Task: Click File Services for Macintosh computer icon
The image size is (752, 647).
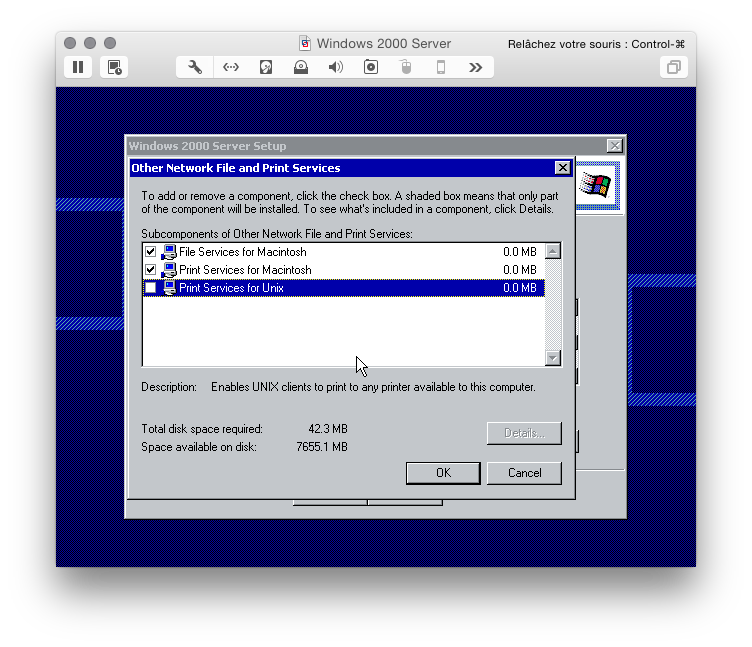Action: (169, 252)
